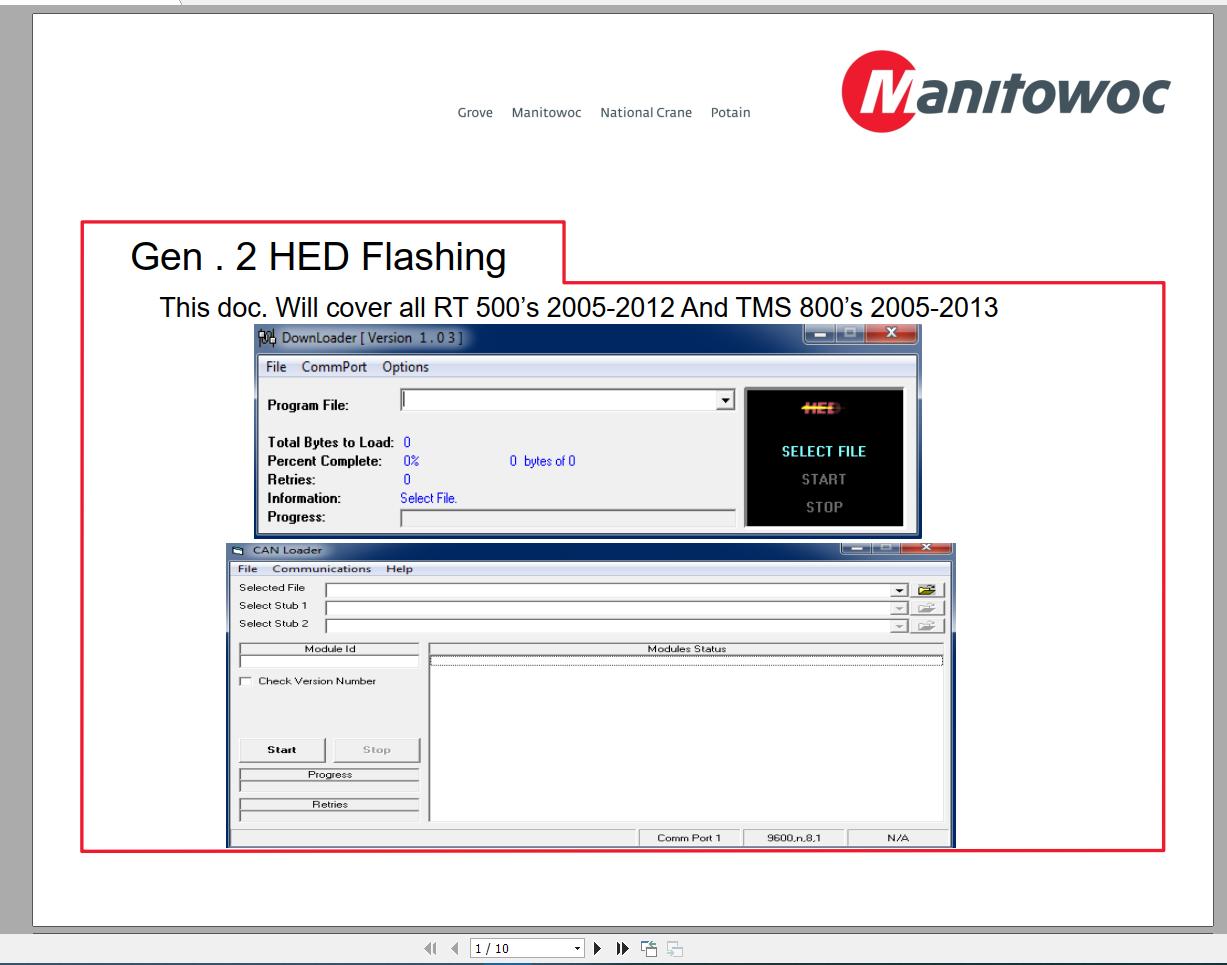This screenshot has height=965, width=1227.
Task: Click STOP in the HED panel
Action: [824, 507]
